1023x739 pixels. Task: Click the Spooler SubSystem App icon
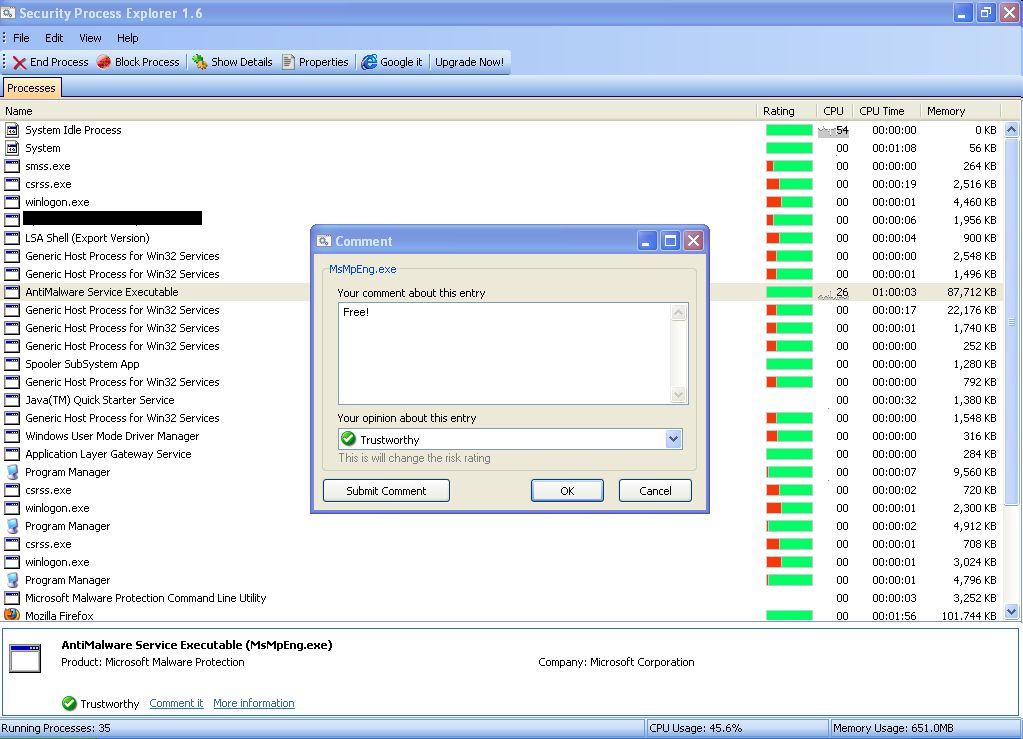12,364
